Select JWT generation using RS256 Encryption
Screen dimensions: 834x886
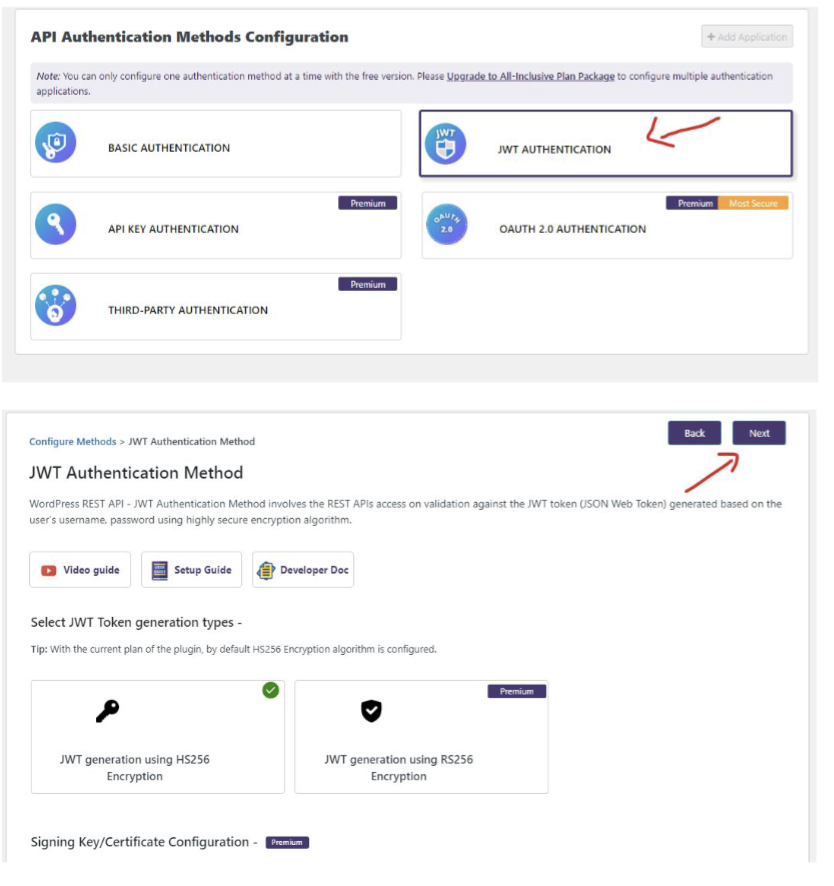click(421, 737)
